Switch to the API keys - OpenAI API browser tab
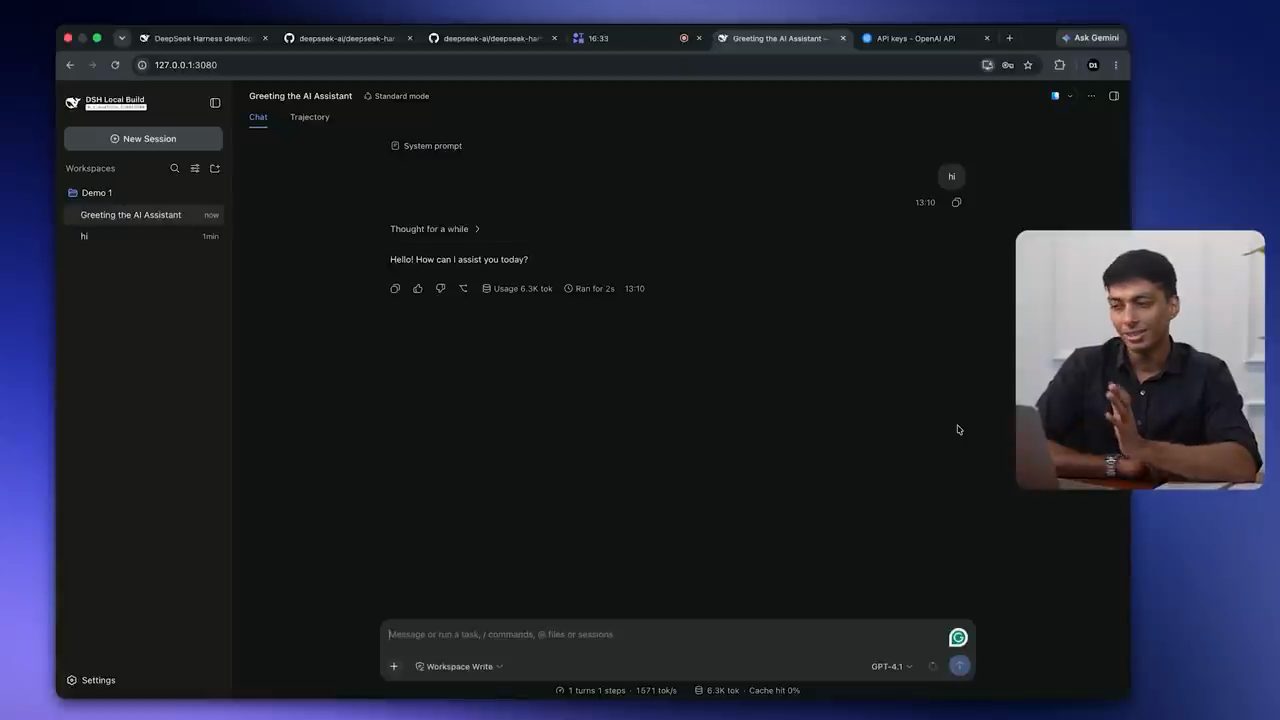The width and height of the screenshot is (1280, 720). click(x=926, y=38)
